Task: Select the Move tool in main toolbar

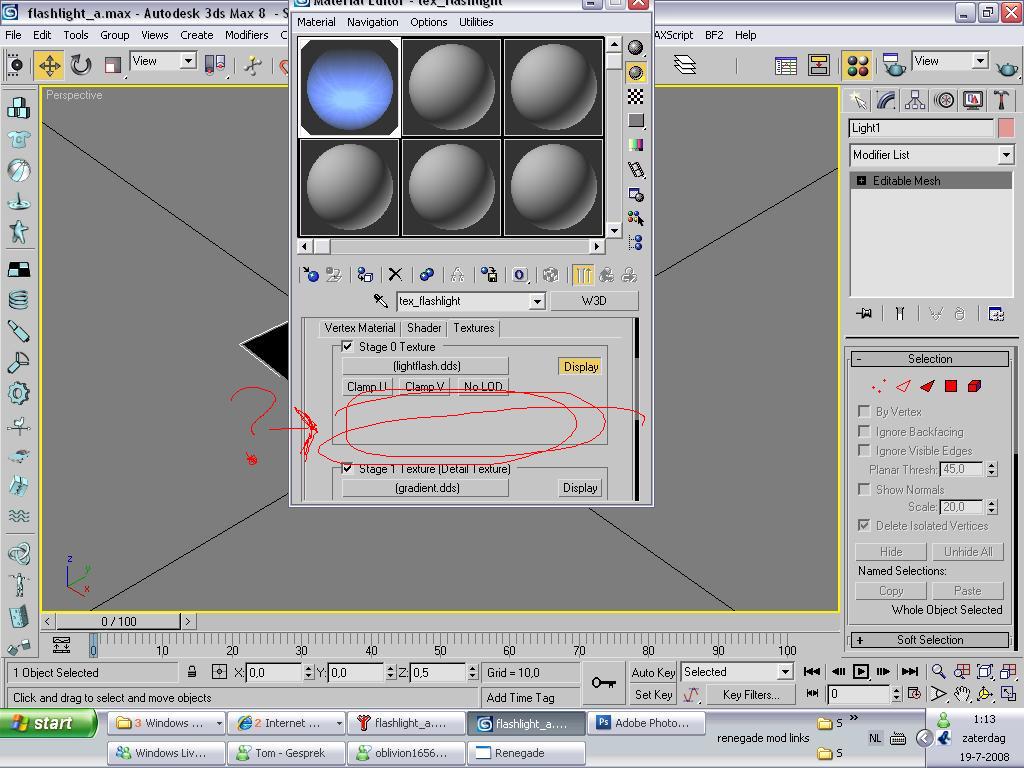Action: [49, 66]
